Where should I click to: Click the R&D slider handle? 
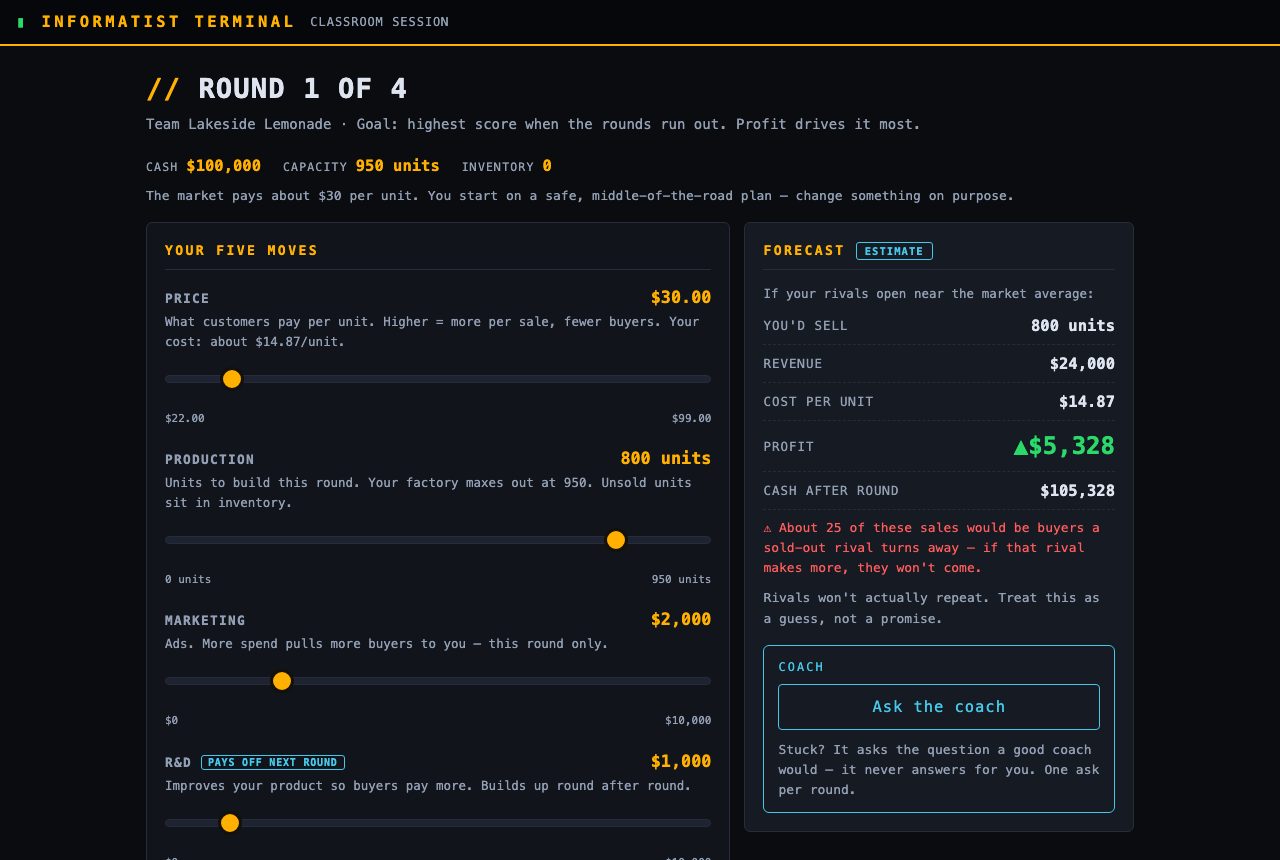pyautogui.click(x=230, y=823)
